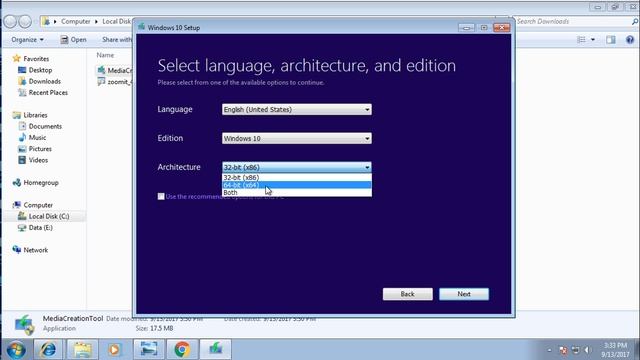The image size is (640, 360).
Task: Click the Windows Start button
Action: click(16, 350)
